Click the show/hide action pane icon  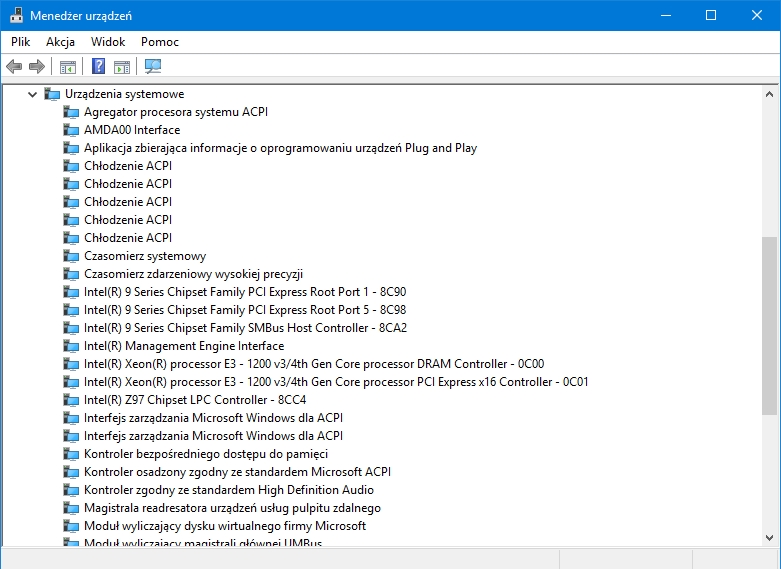(122, 66)
